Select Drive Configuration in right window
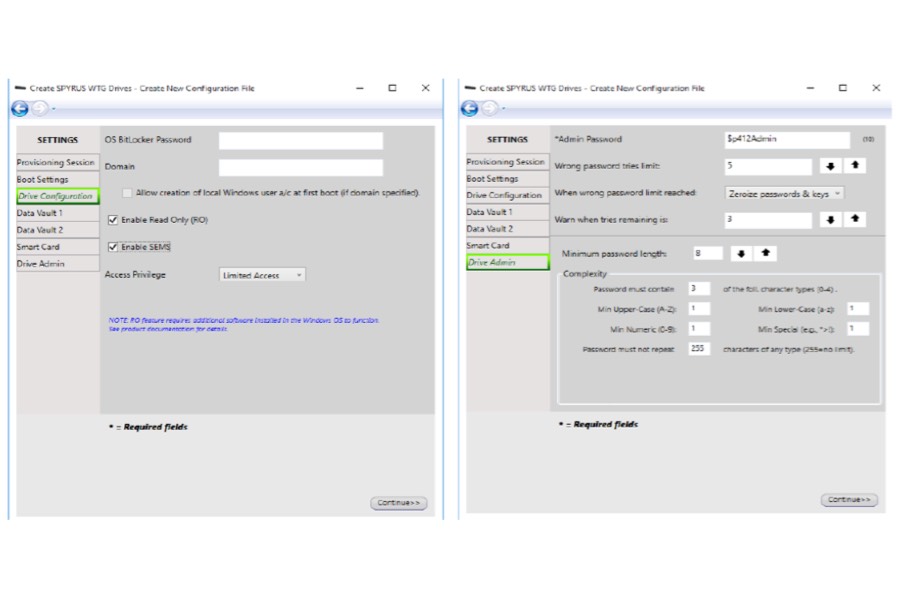This screenshot has height=600, width=900. (507, 195)
